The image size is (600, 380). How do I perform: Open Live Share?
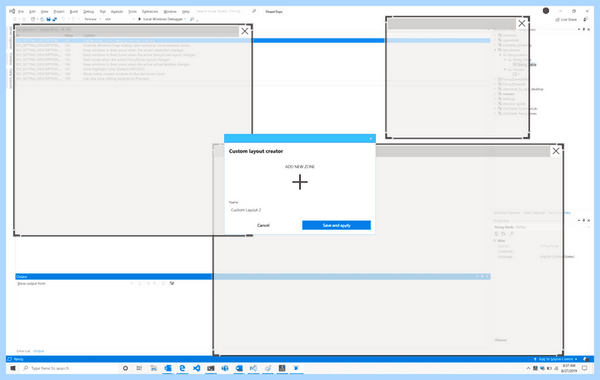coord(566,20)
